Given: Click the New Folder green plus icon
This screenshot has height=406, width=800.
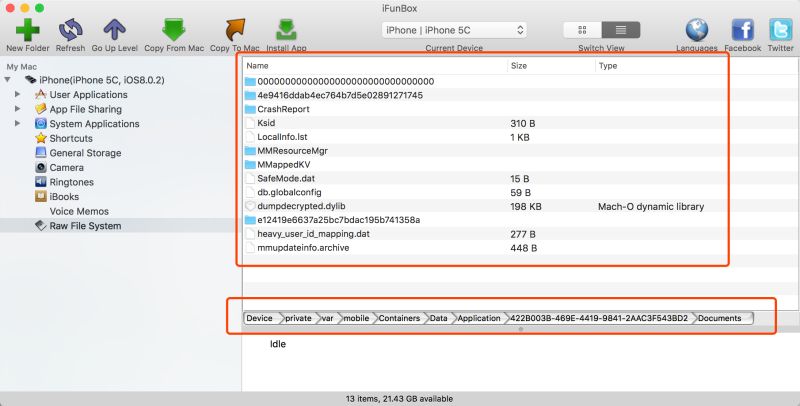Looking at the screenshot, I should (x=28, y=30).
